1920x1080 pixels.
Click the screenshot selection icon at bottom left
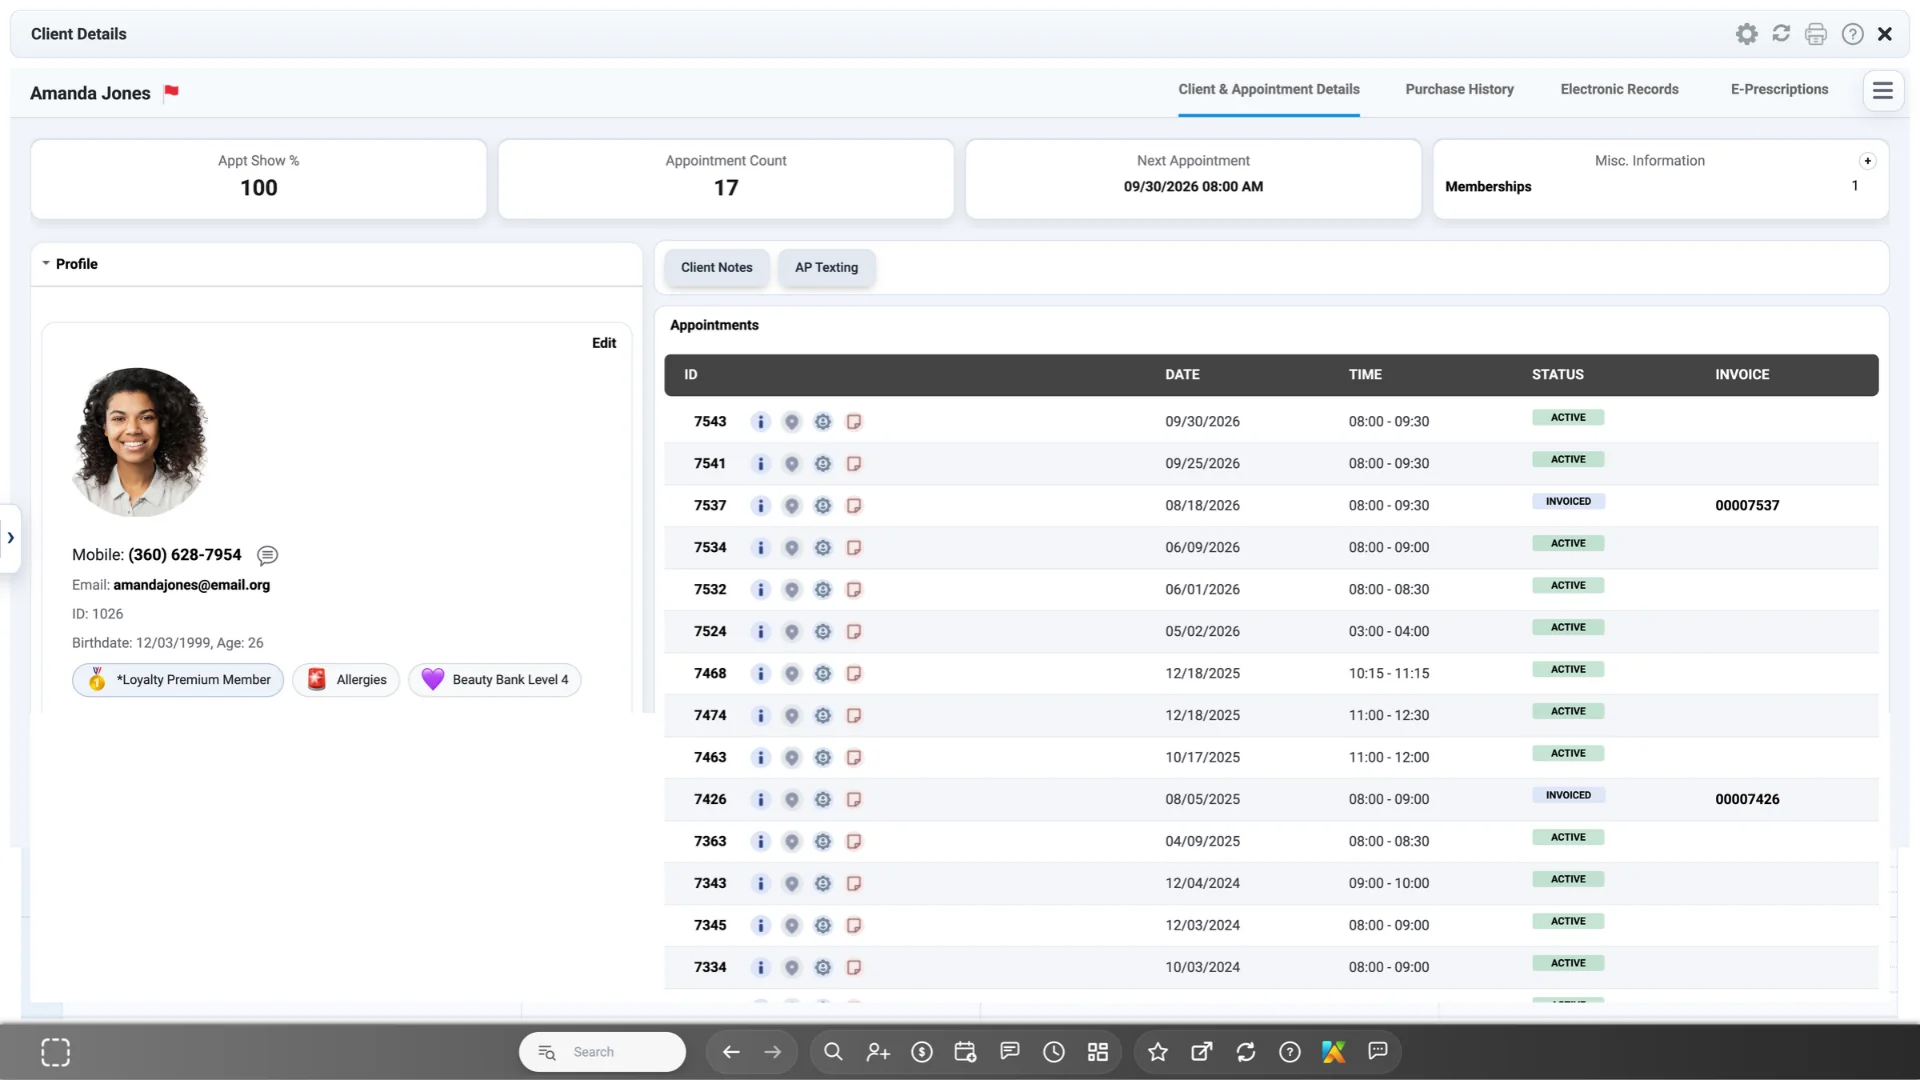[x=56, y=1052]
